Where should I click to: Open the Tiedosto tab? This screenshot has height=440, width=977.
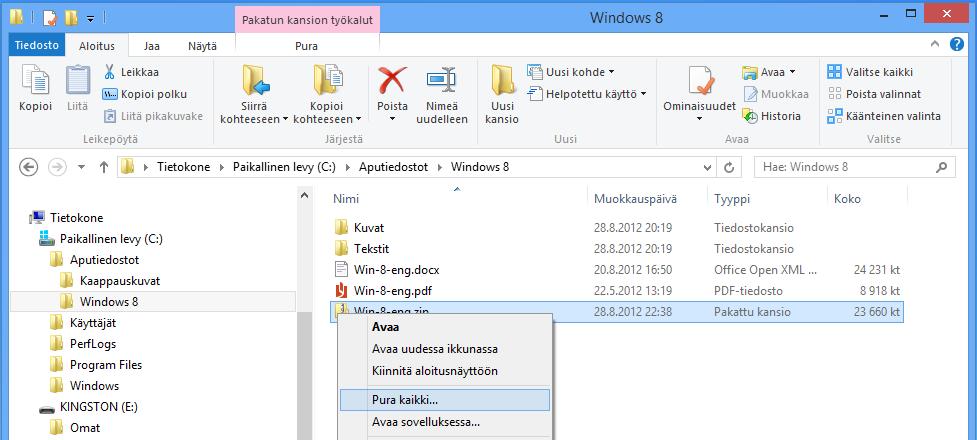click(x=37, y=45)
